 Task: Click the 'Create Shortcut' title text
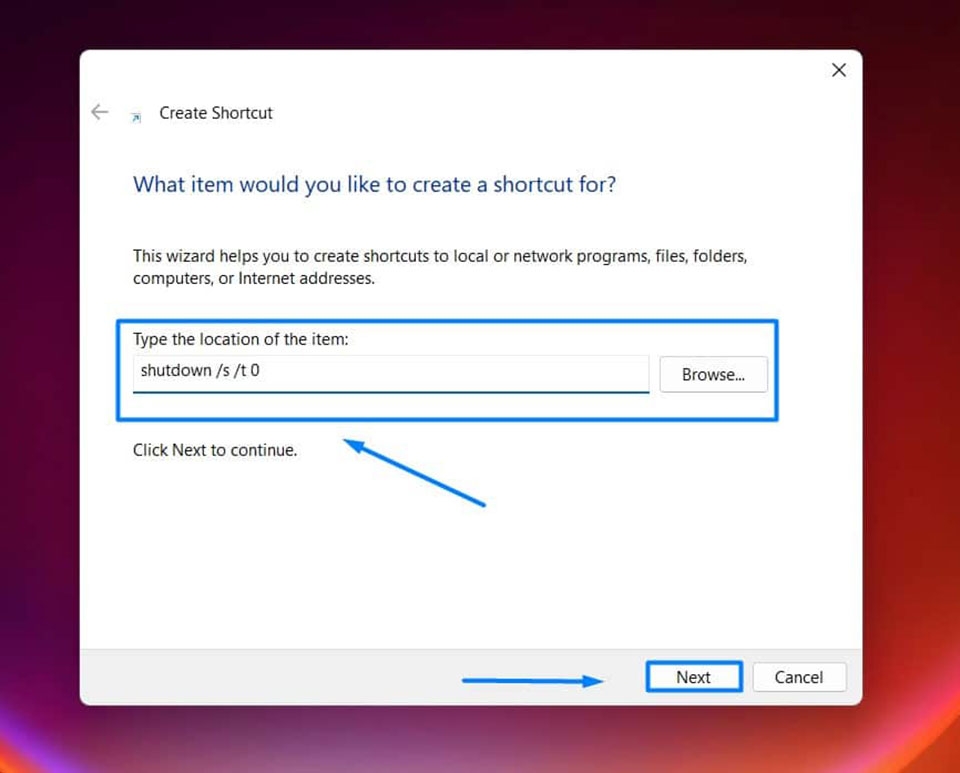[x=216, y=113]
